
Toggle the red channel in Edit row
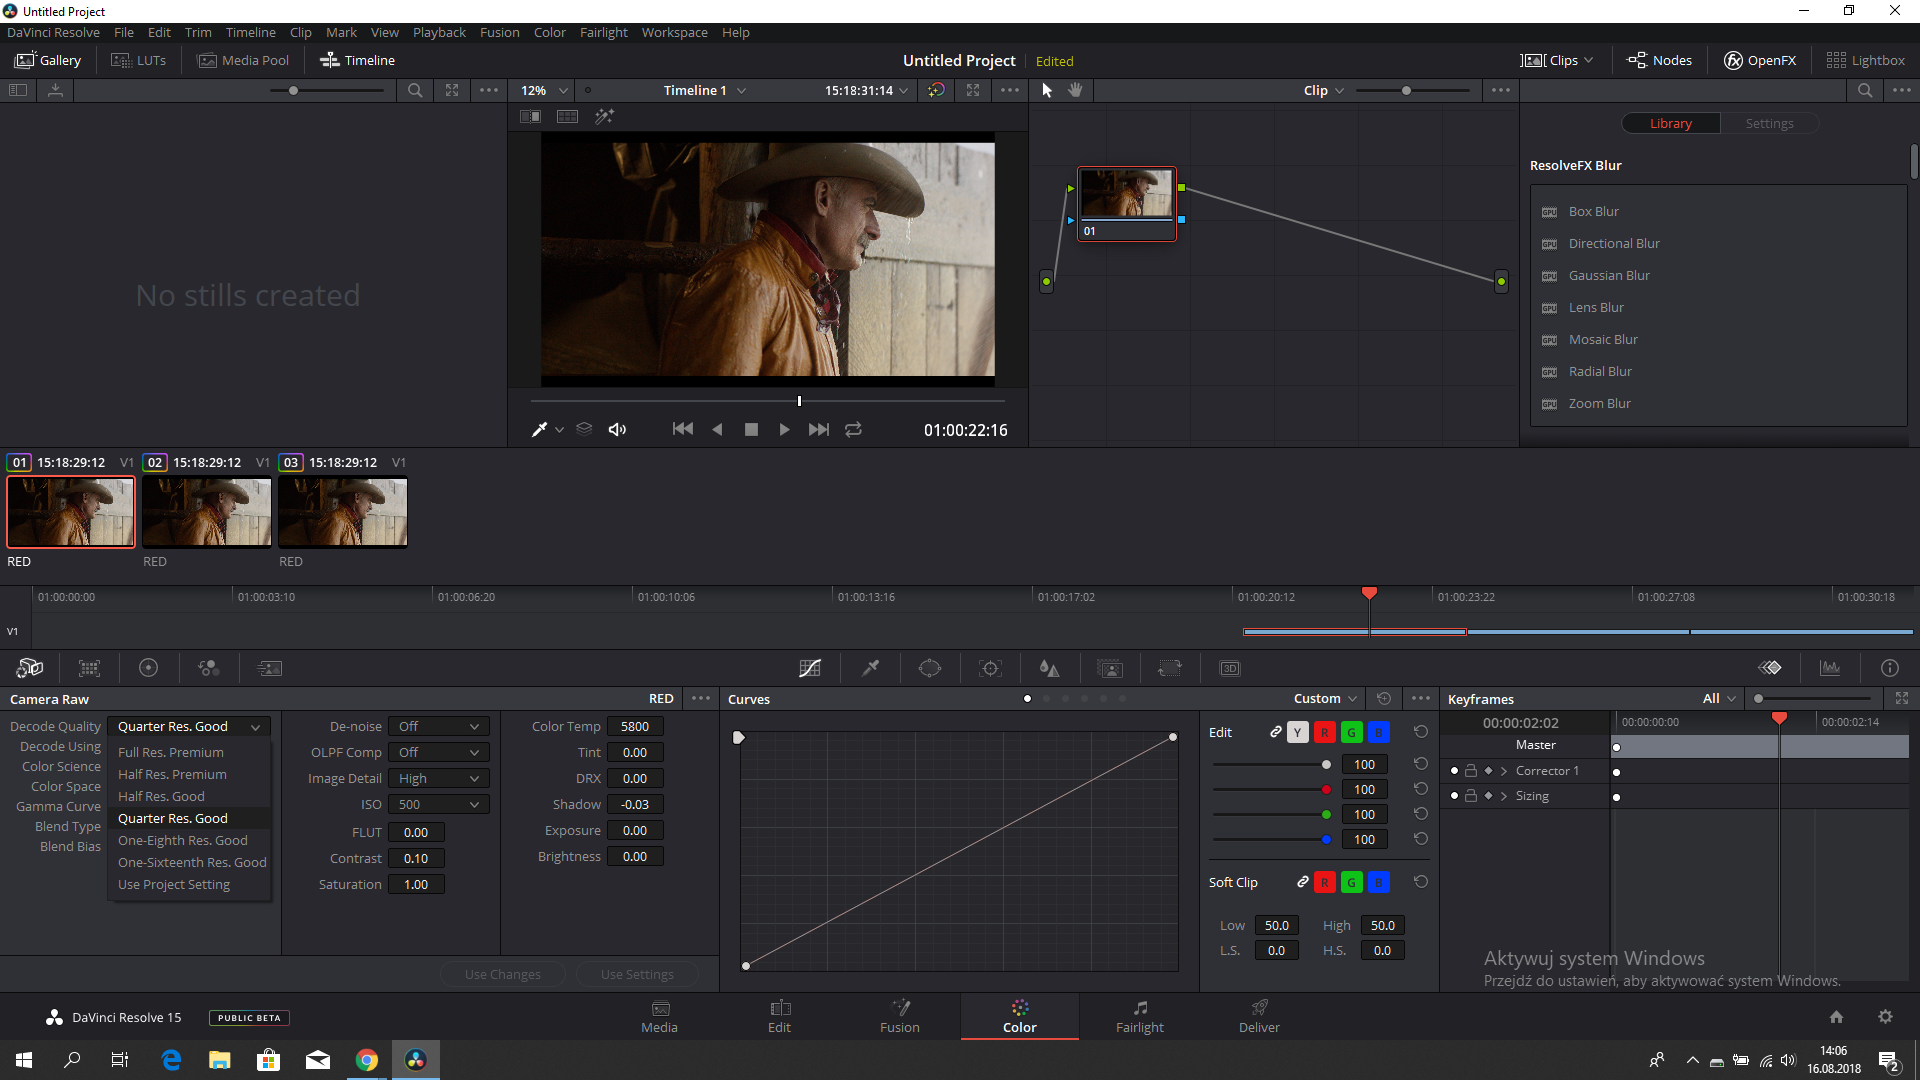(x=1324, y=733)
